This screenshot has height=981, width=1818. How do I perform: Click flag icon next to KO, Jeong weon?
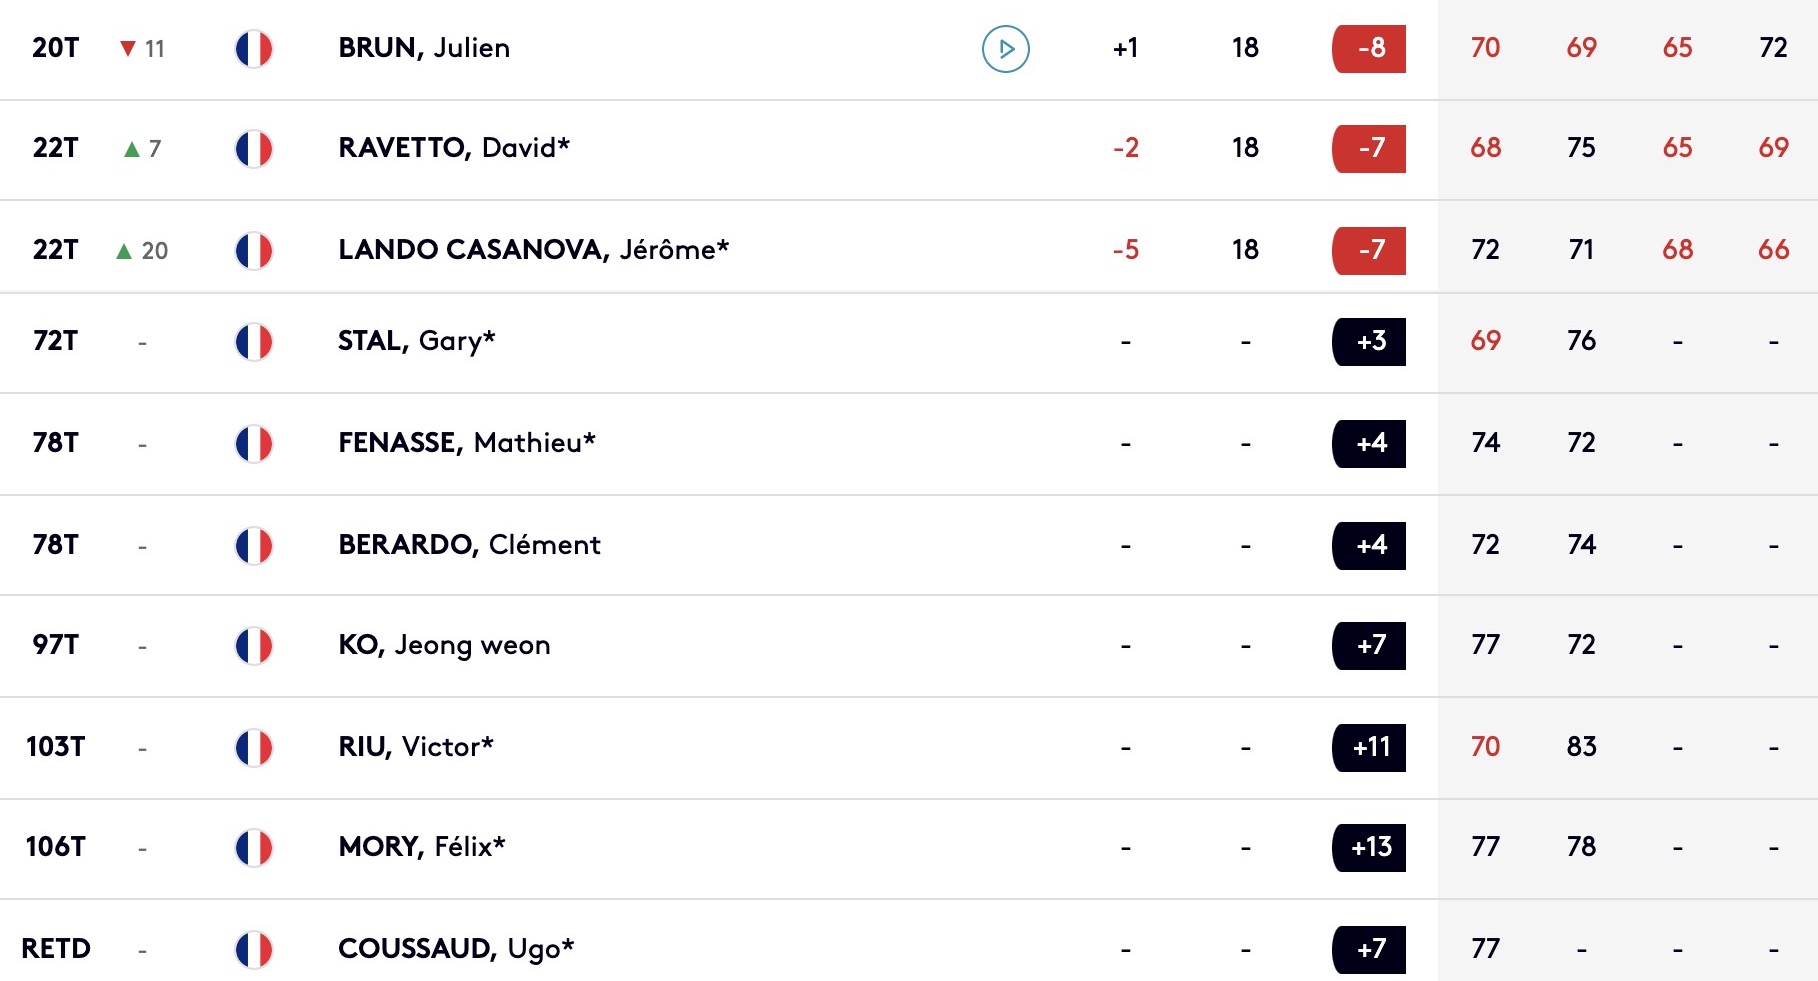(254, 646)
